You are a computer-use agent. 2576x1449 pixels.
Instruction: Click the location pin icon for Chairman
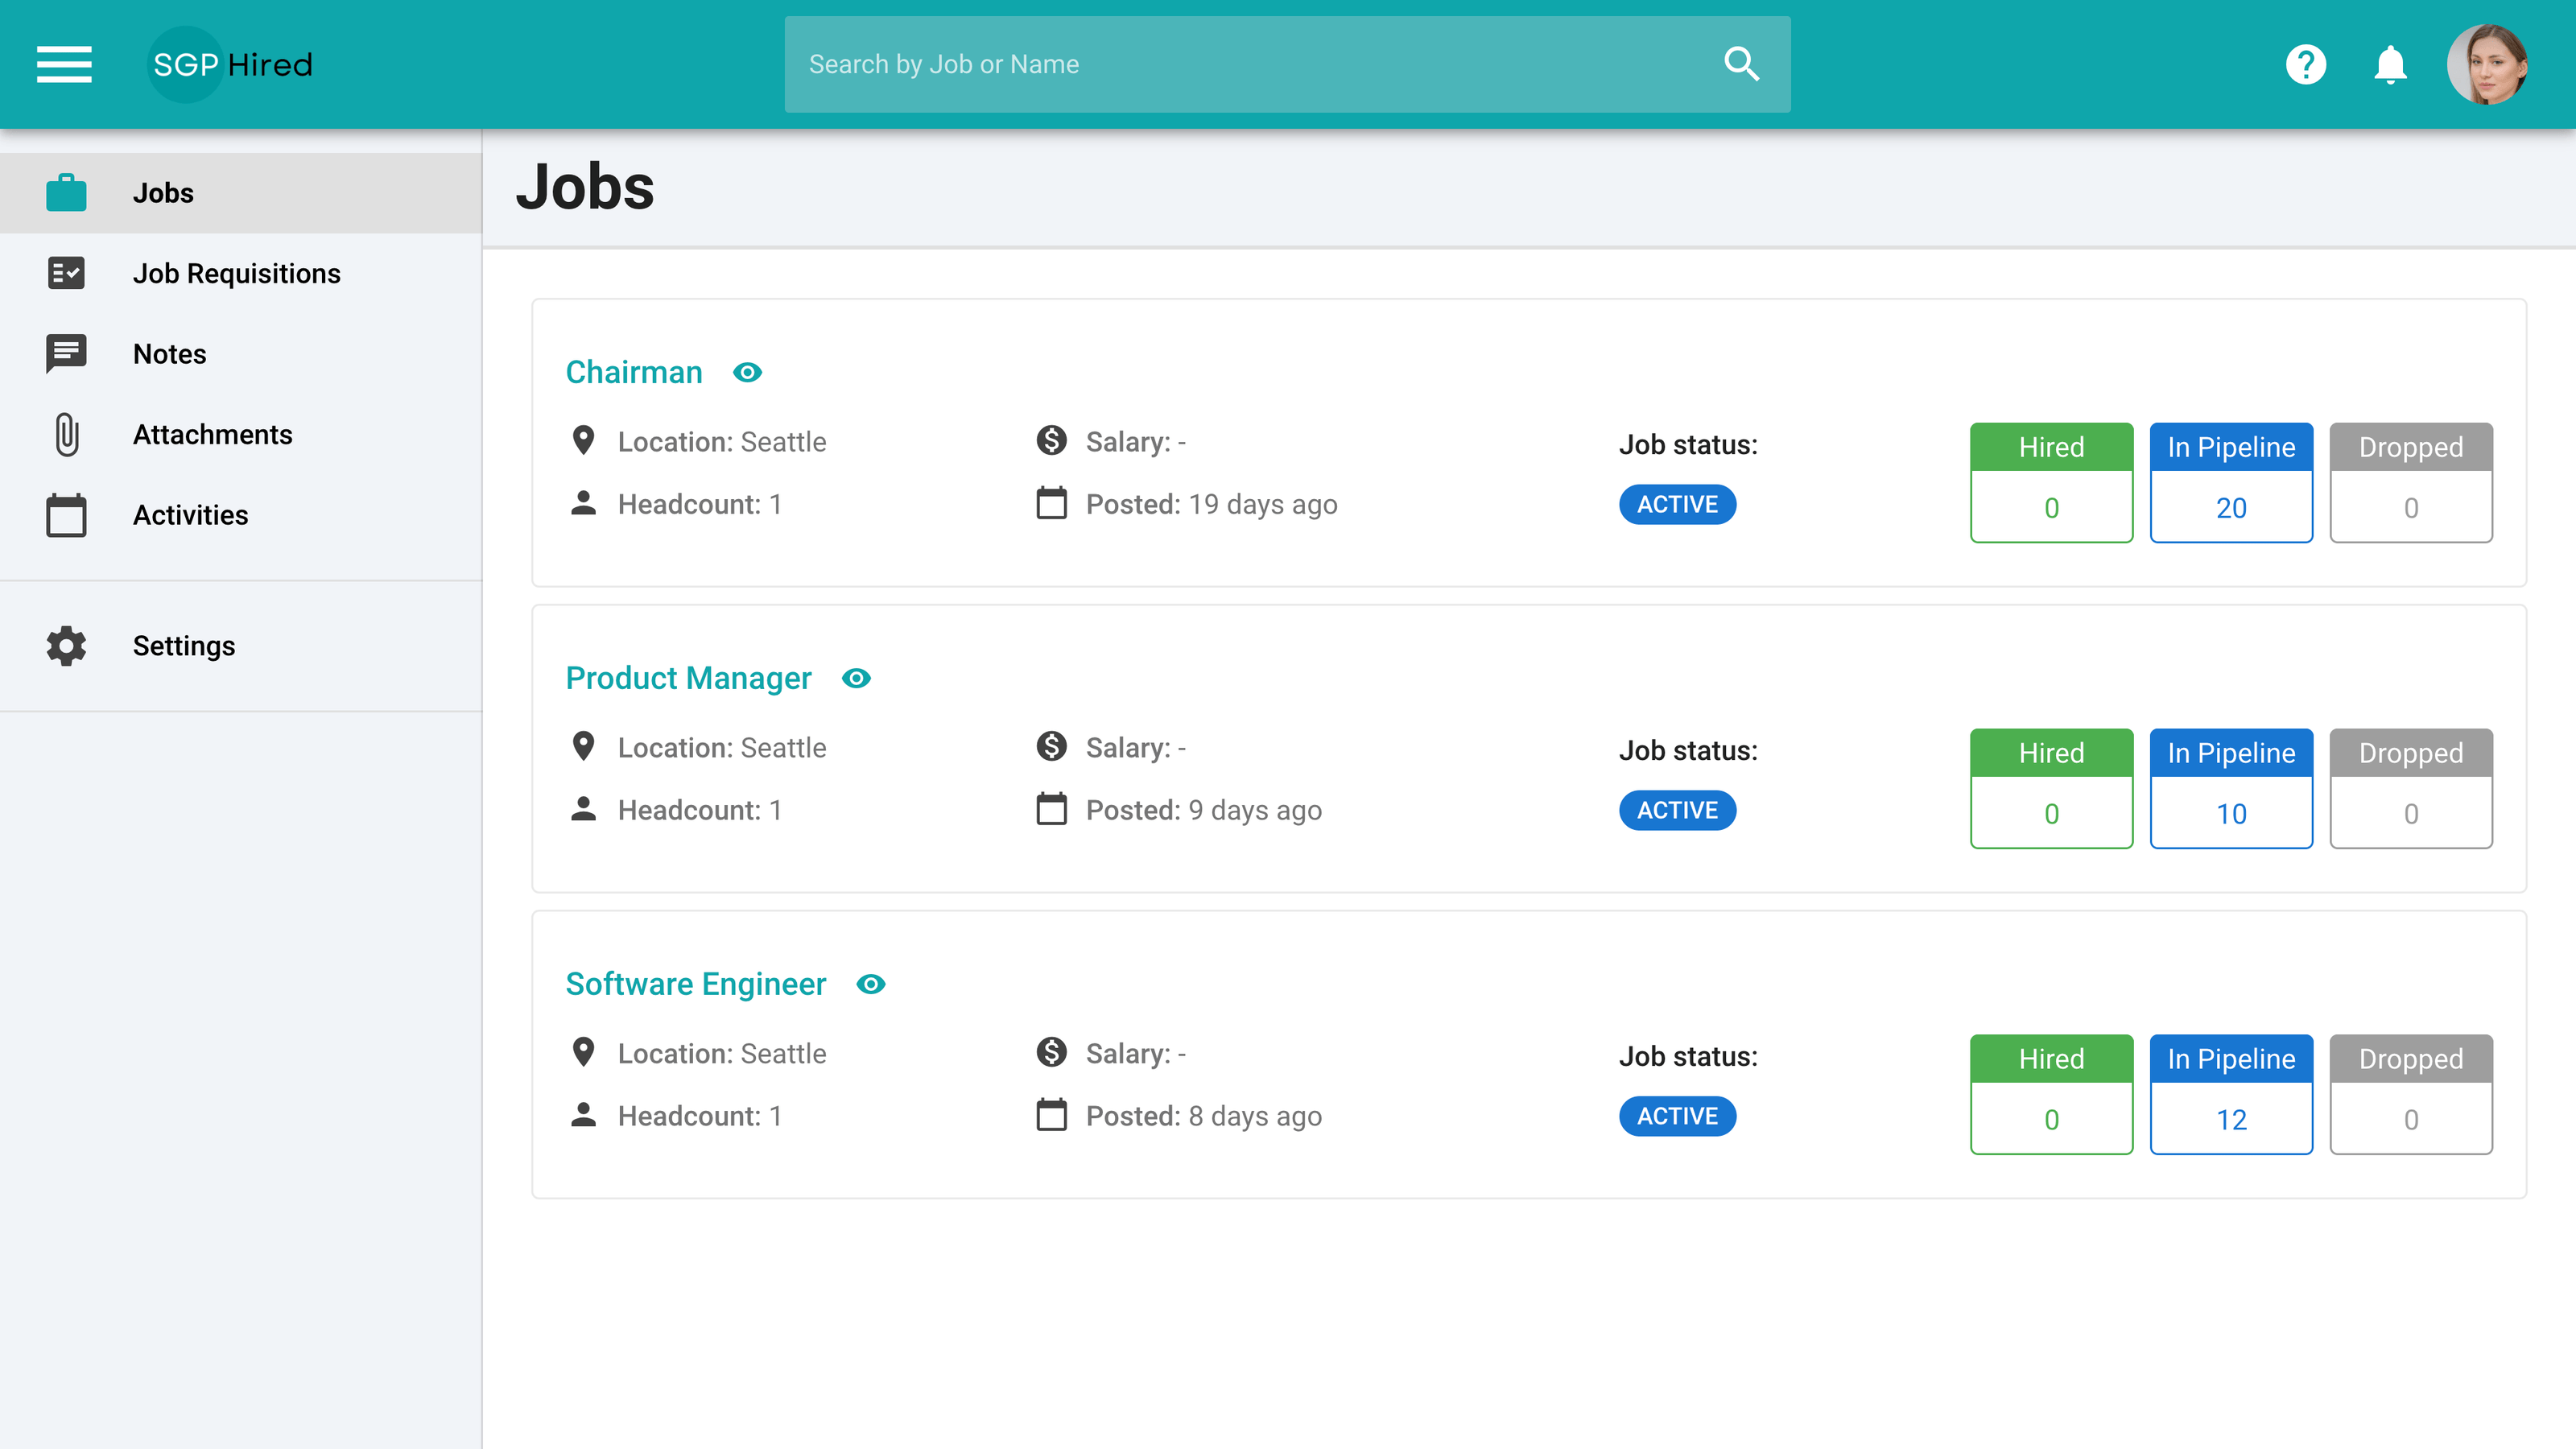pos(583,440)
